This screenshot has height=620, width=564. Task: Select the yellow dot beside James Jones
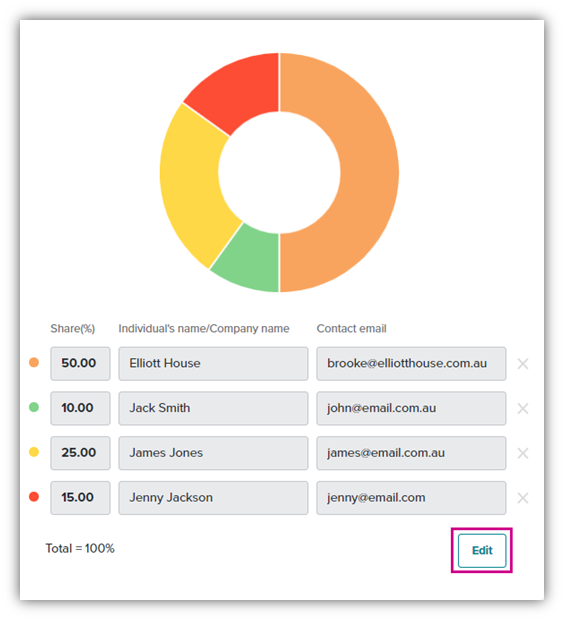[x=34, y=452]
